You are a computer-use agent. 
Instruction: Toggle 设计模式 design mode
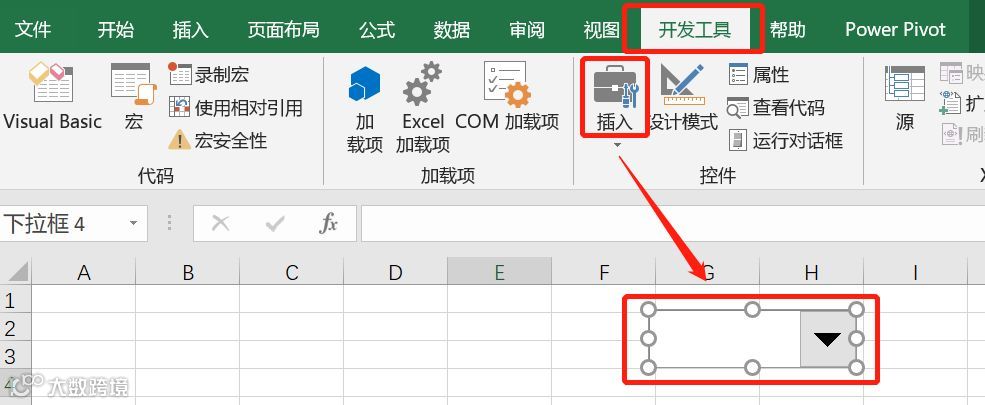pyautogui.click(x=684, y=97)
